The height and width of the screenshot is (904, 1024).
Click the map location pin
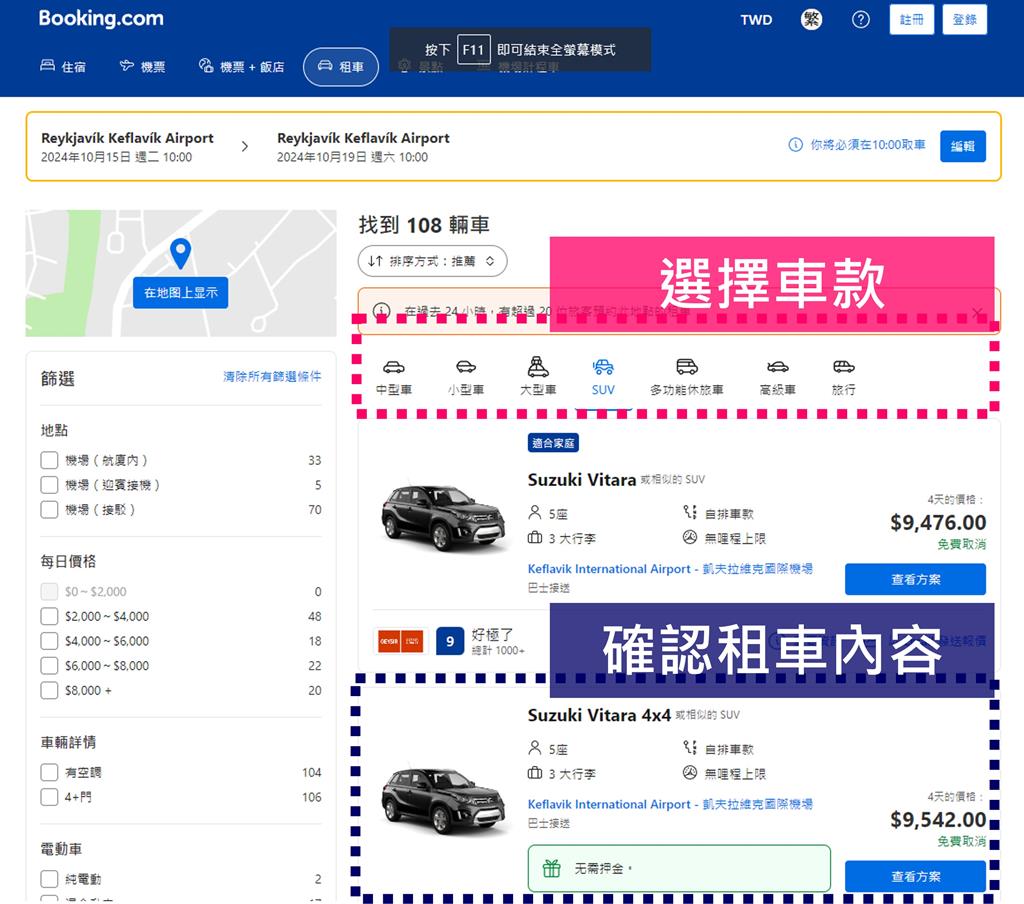pyautogui.click(x=180, y=253)
